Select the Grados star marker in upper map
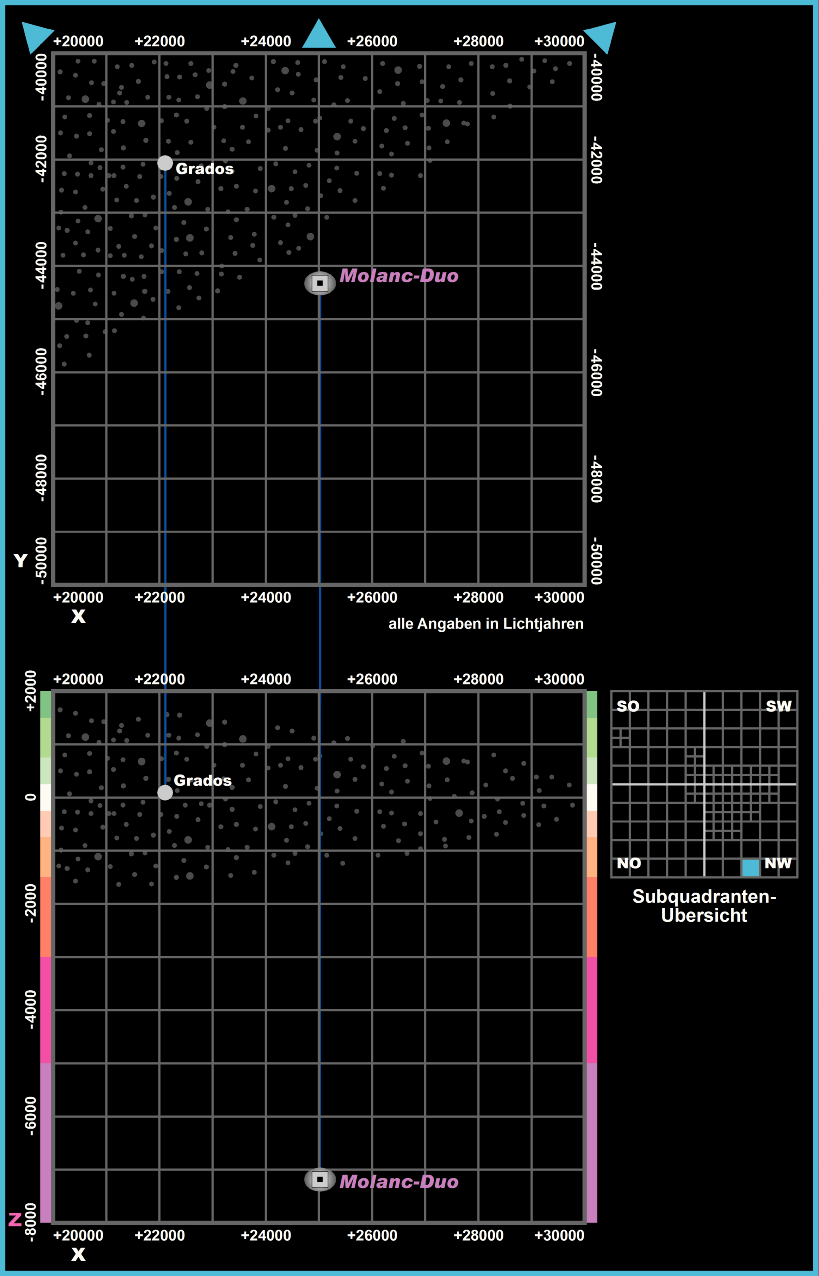The width and height of the screenshot is (819, 1276). click(165, 163)
